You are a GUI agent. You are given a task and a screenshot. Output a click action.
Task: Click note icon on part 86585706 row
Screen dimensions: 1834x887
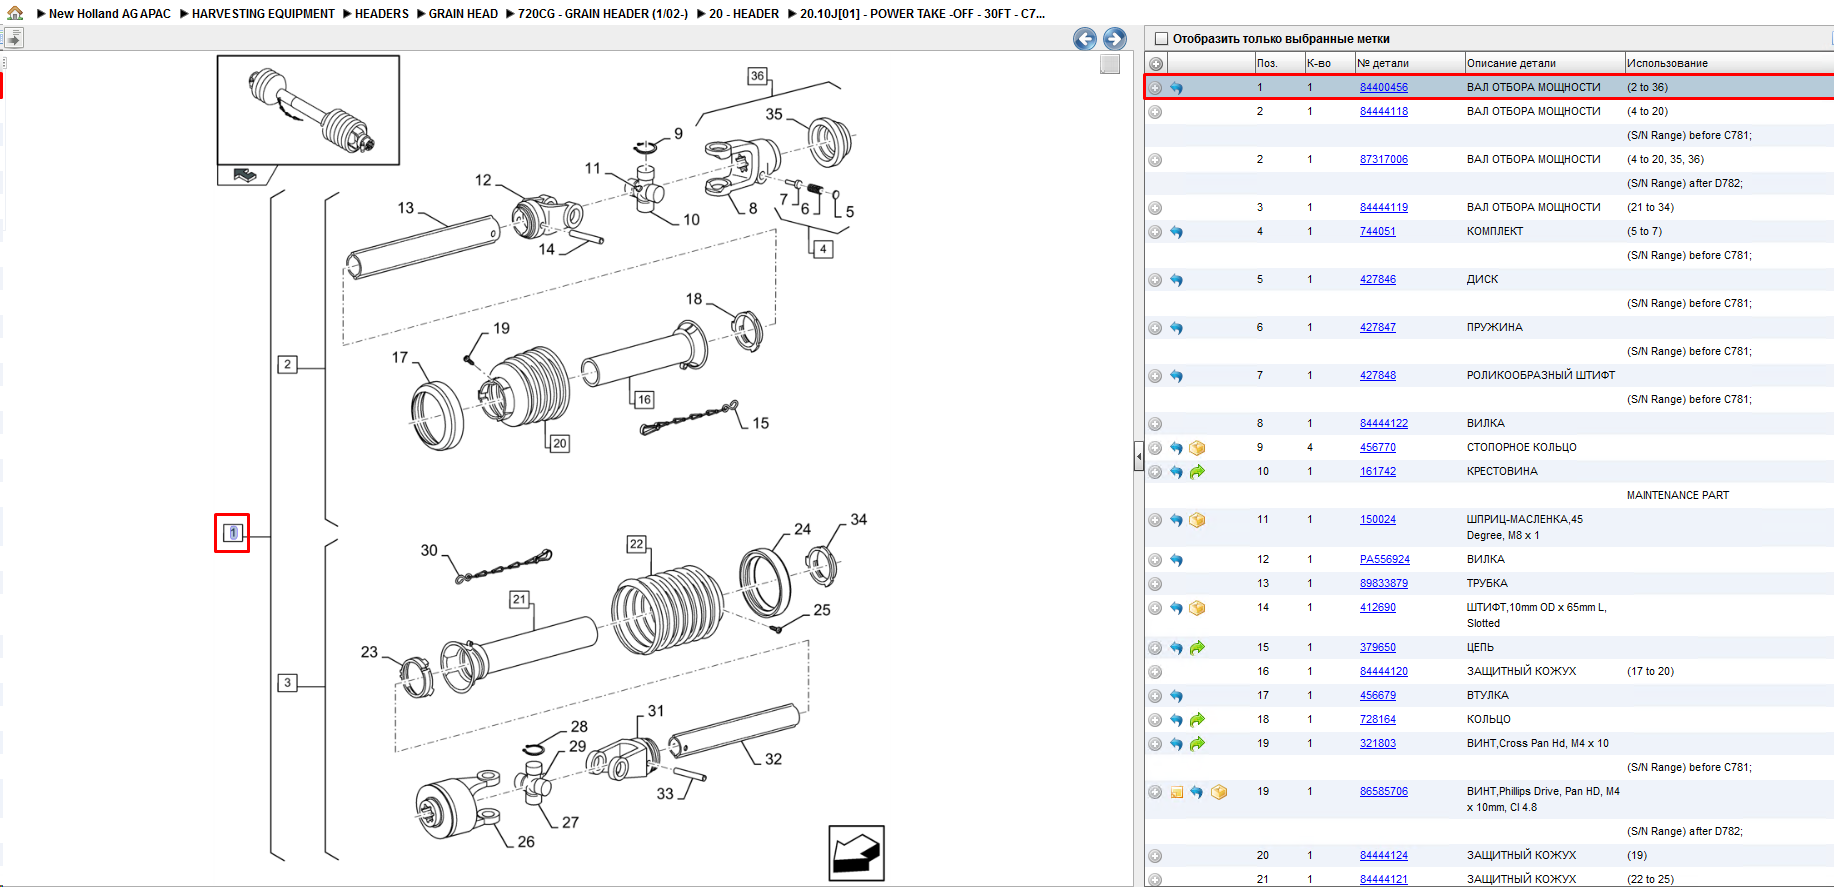1177,792
